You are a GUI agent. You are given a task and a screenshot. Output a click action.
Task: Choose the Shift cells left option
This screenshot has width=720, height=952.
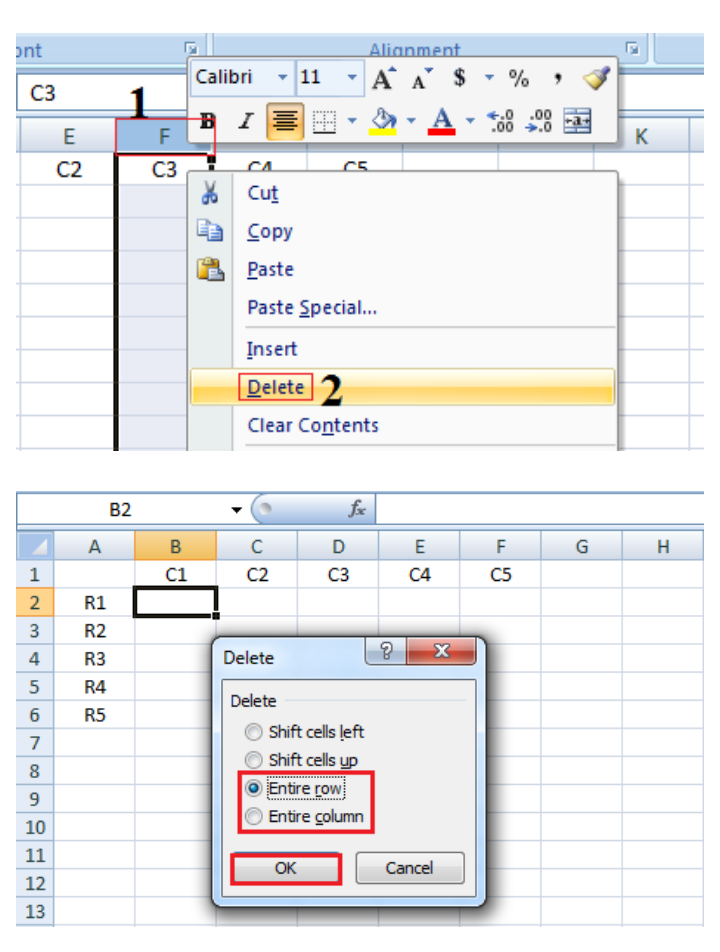254,732
